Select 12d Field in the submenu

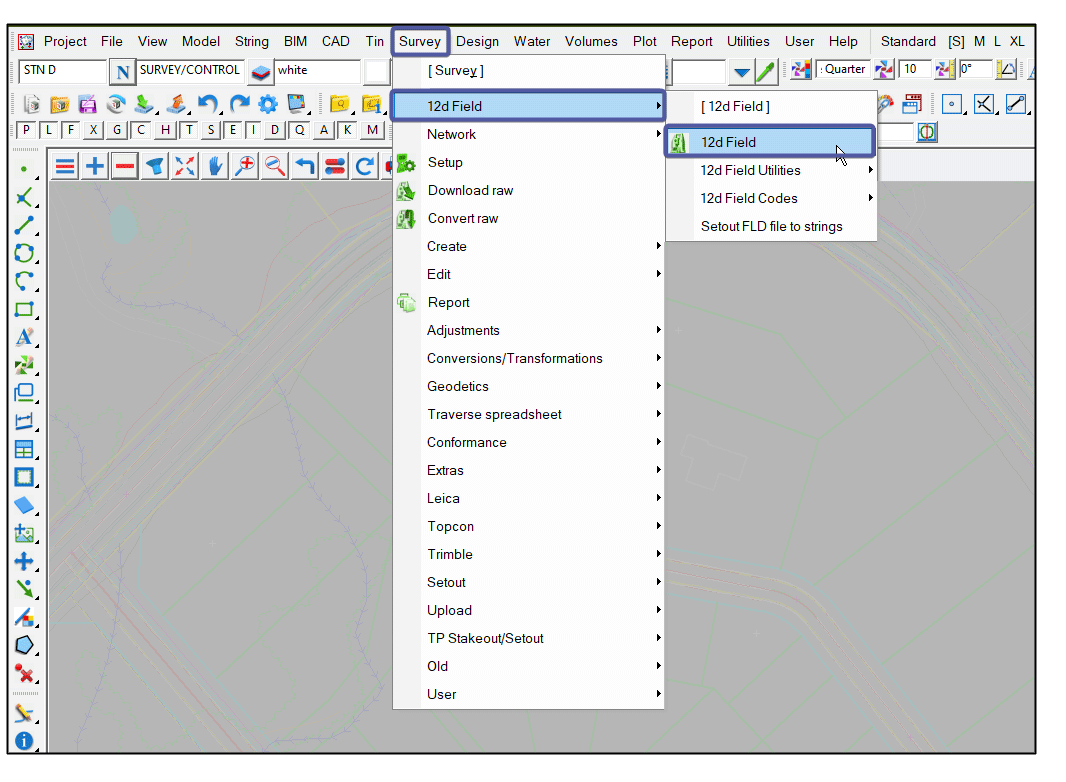click(770, 142)
